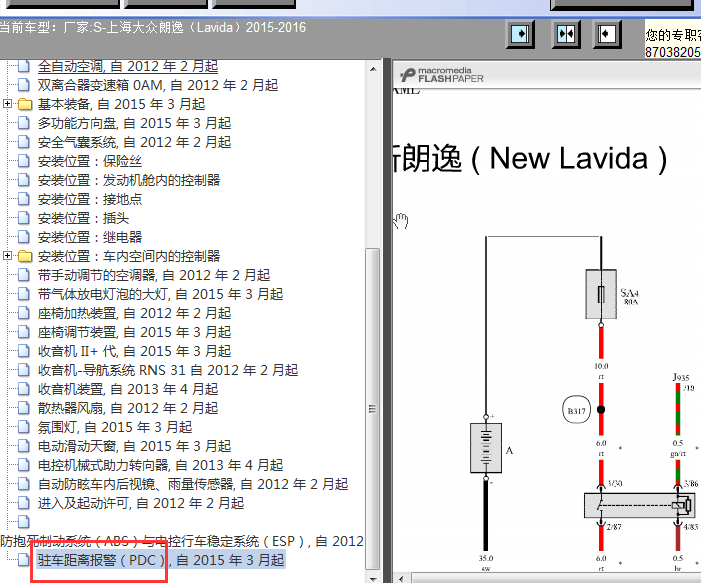Open 电控机械式助力转向器 entry
The image size is (701, 583).
[x=160, y=465]
